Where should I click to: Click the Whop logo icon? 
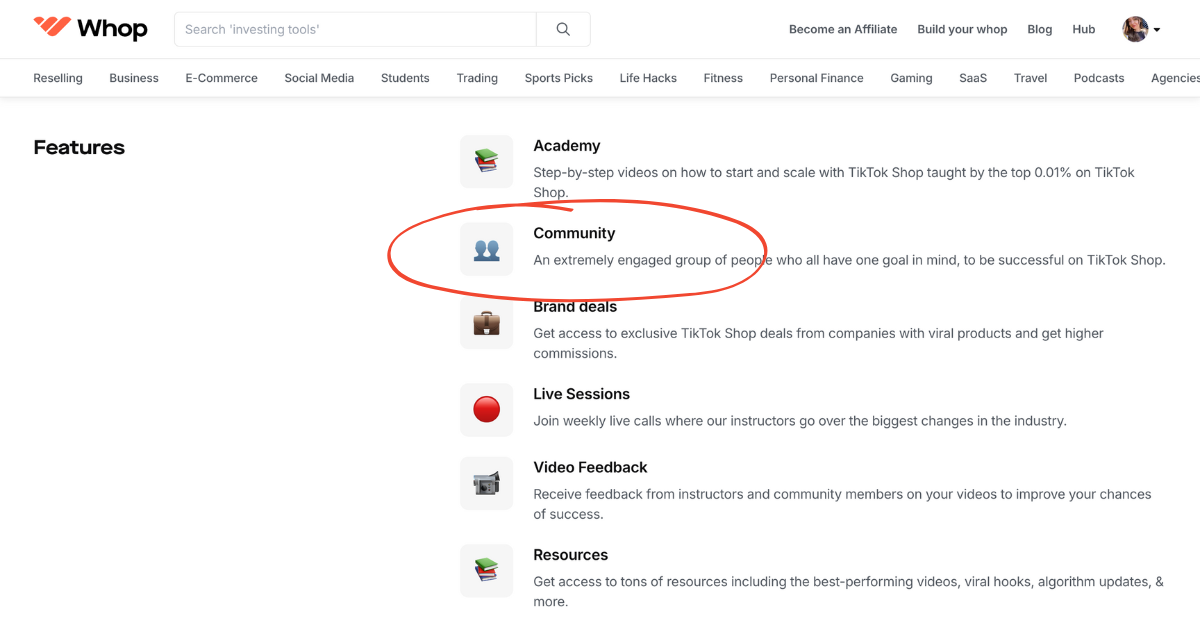coord(50,28)
